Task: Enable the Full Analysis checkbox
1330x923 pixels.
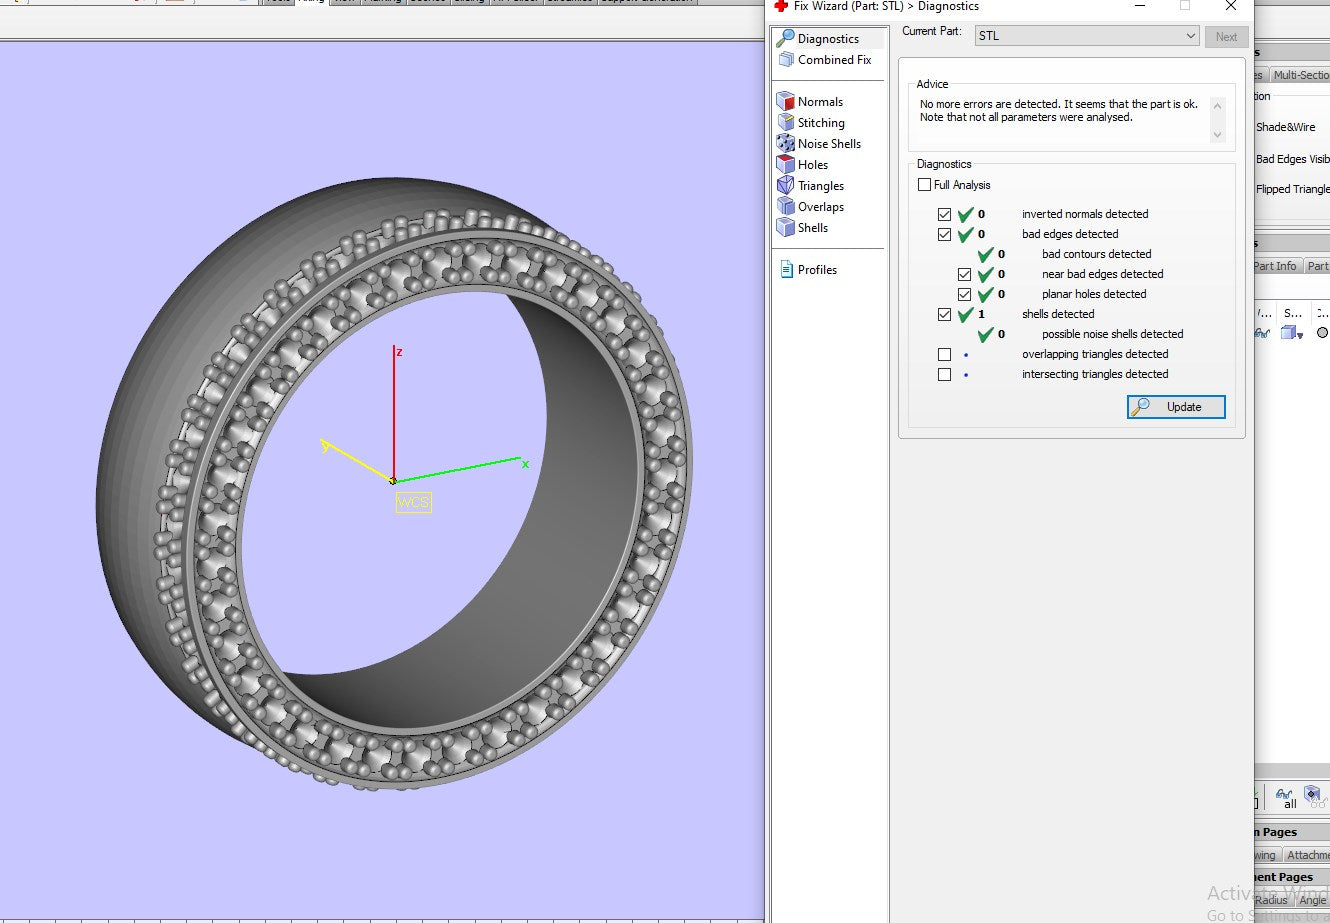Action: (924, 185)
